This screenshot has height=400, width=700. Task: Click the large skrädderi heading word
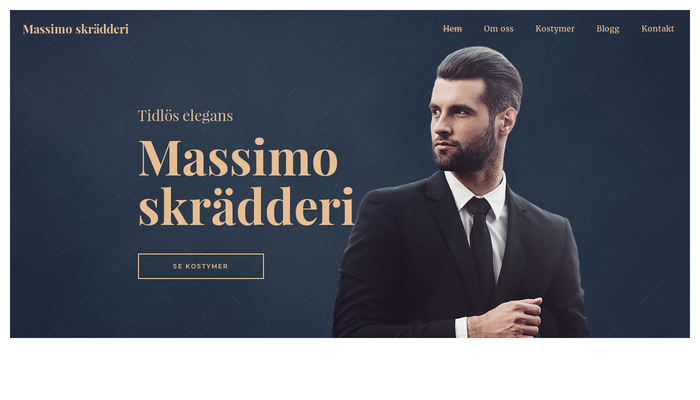pos(246,207)
